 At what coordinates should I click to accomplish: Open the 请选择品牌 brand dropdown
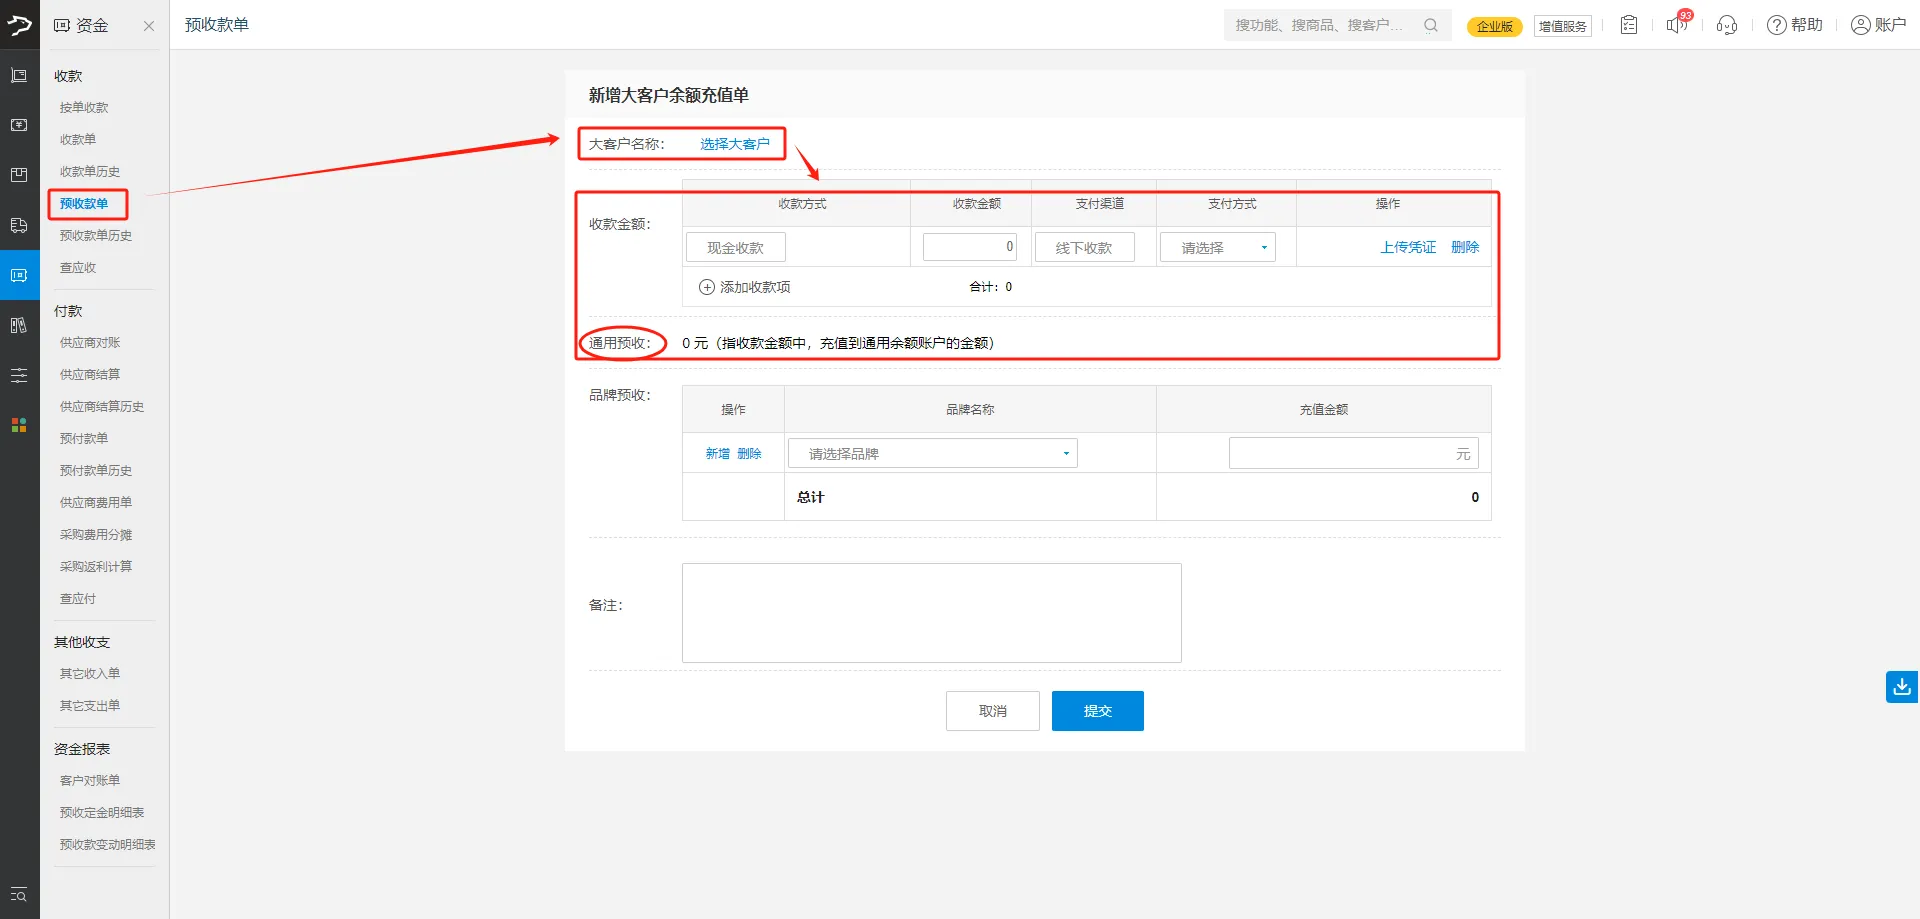tap(931, 452)
